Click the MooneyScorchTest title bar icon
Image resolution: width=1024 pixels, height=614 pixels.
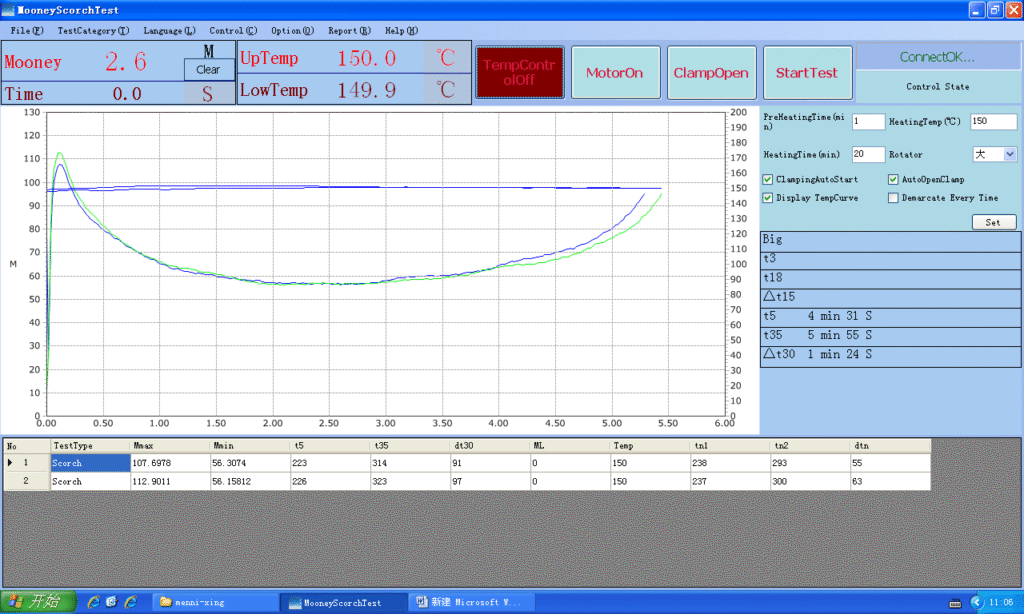click(x=9, y=9)
